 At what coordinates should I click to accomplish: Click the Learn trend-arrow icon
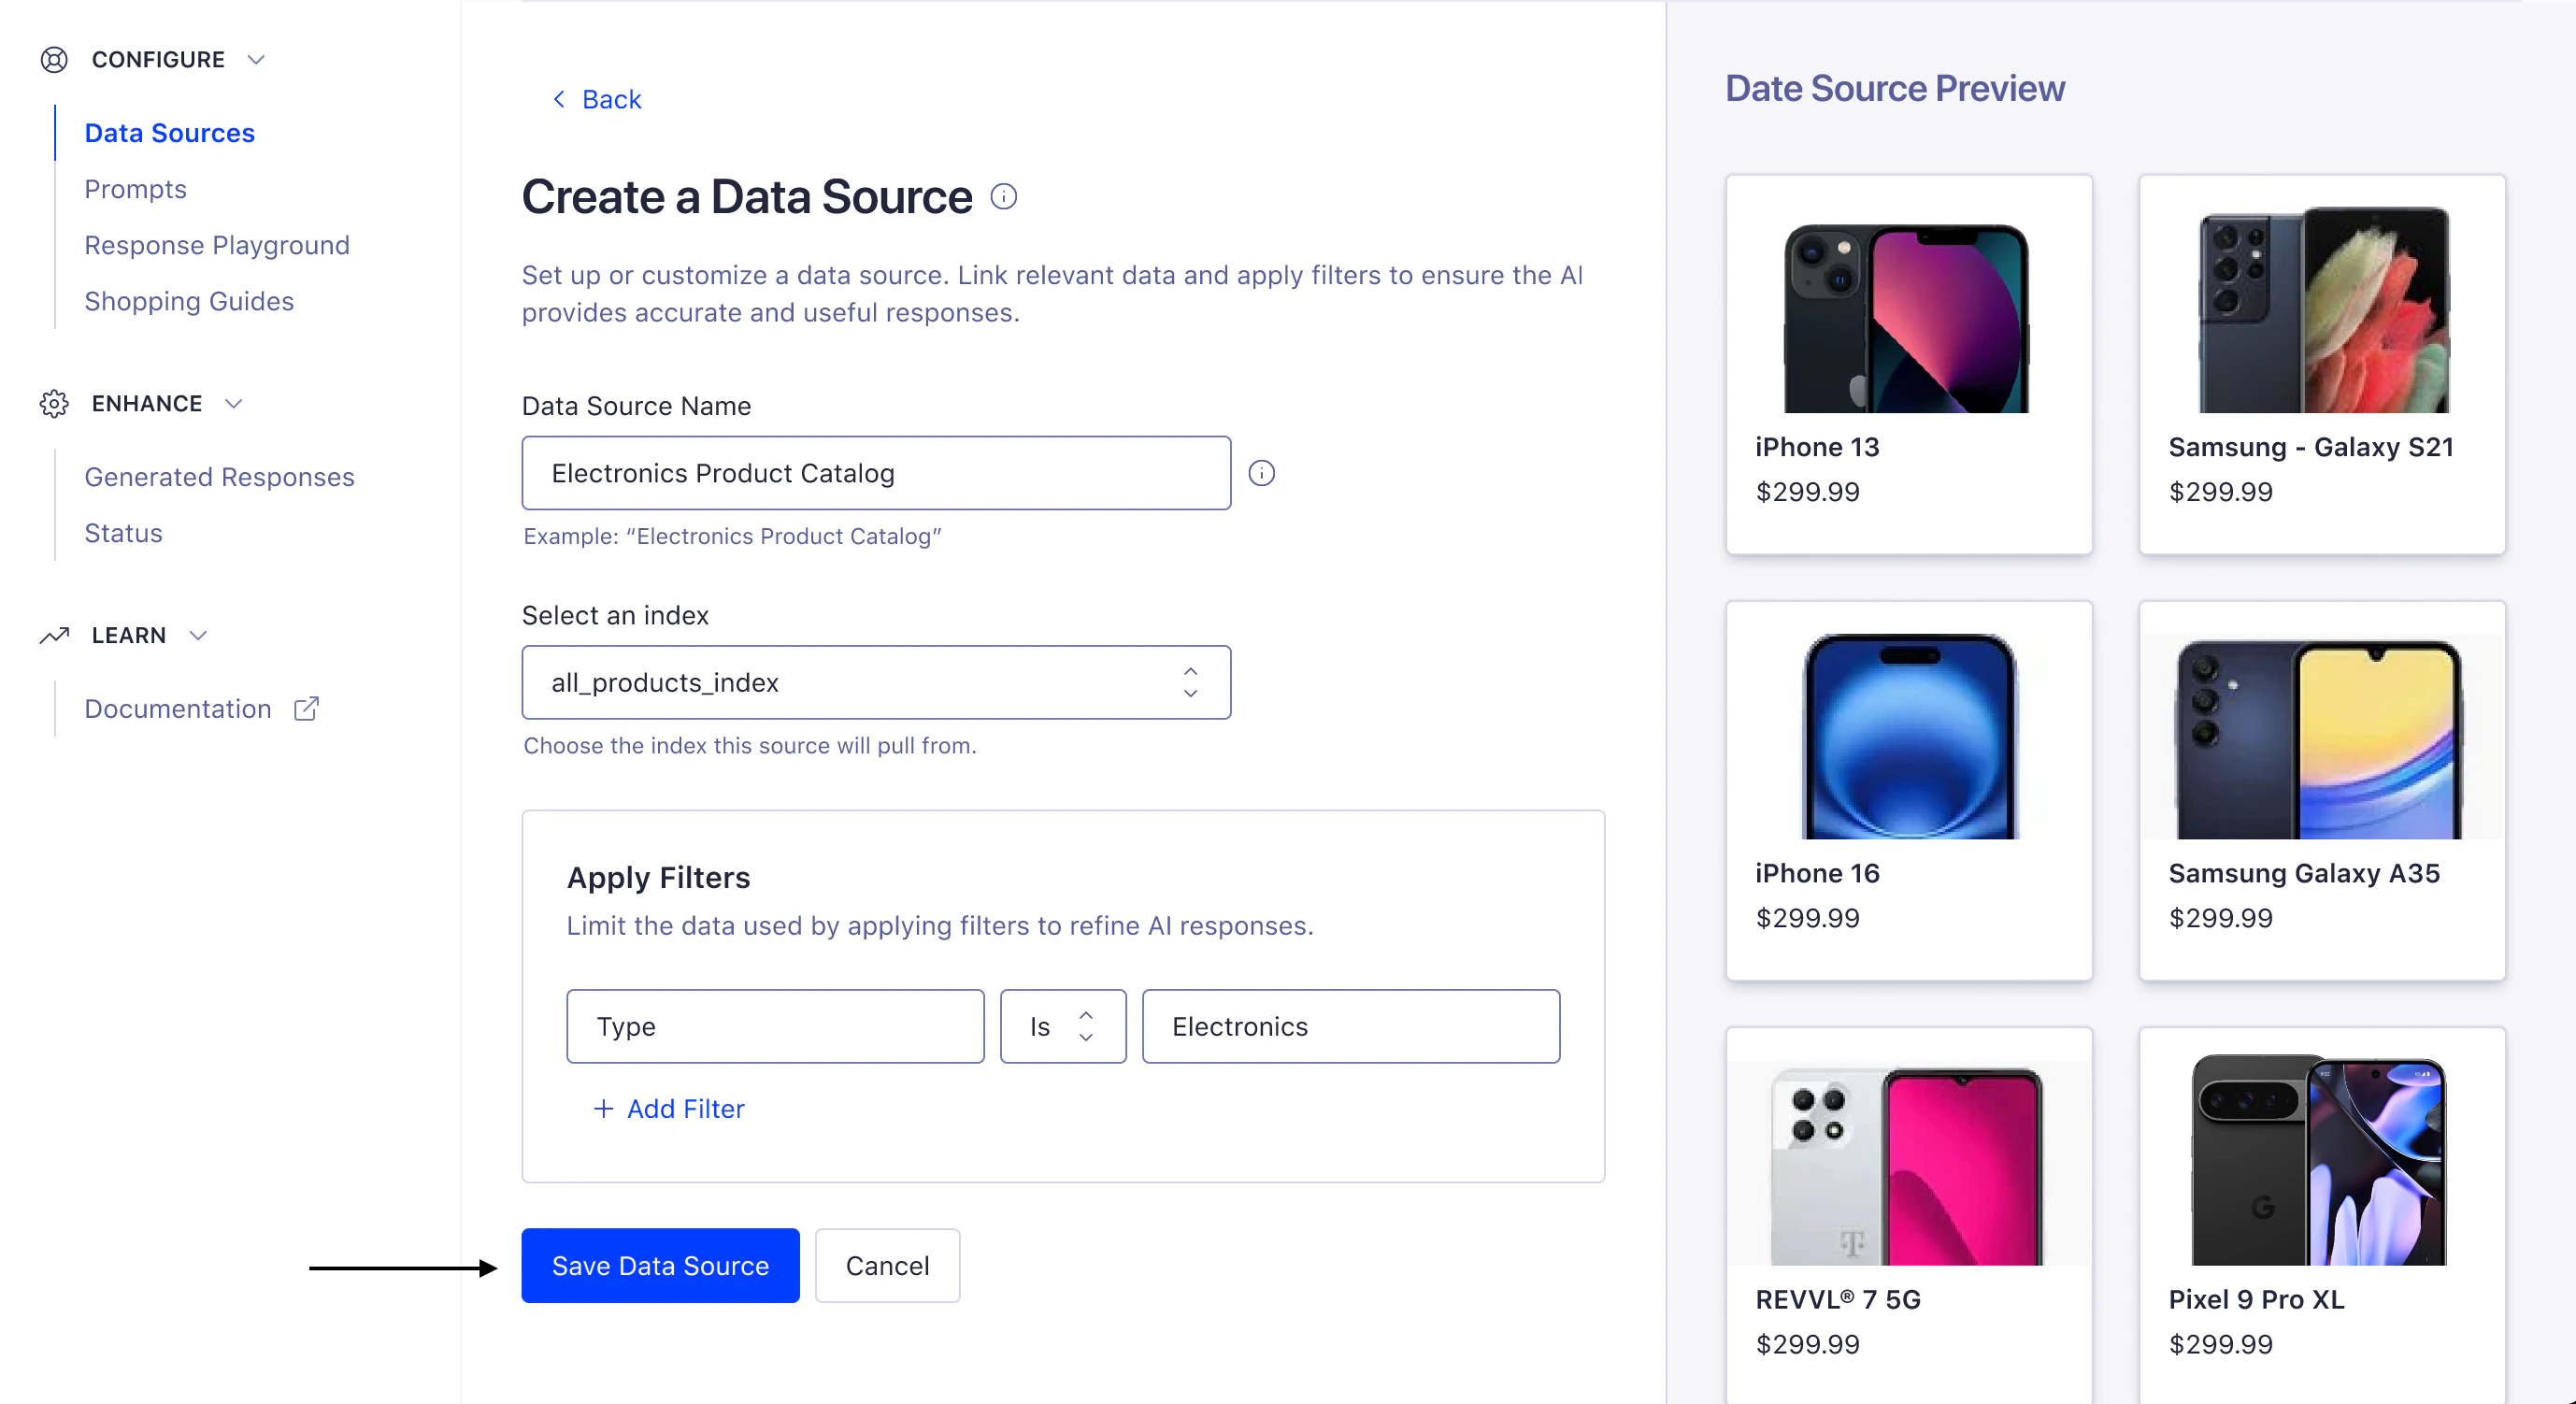[54, 635]
